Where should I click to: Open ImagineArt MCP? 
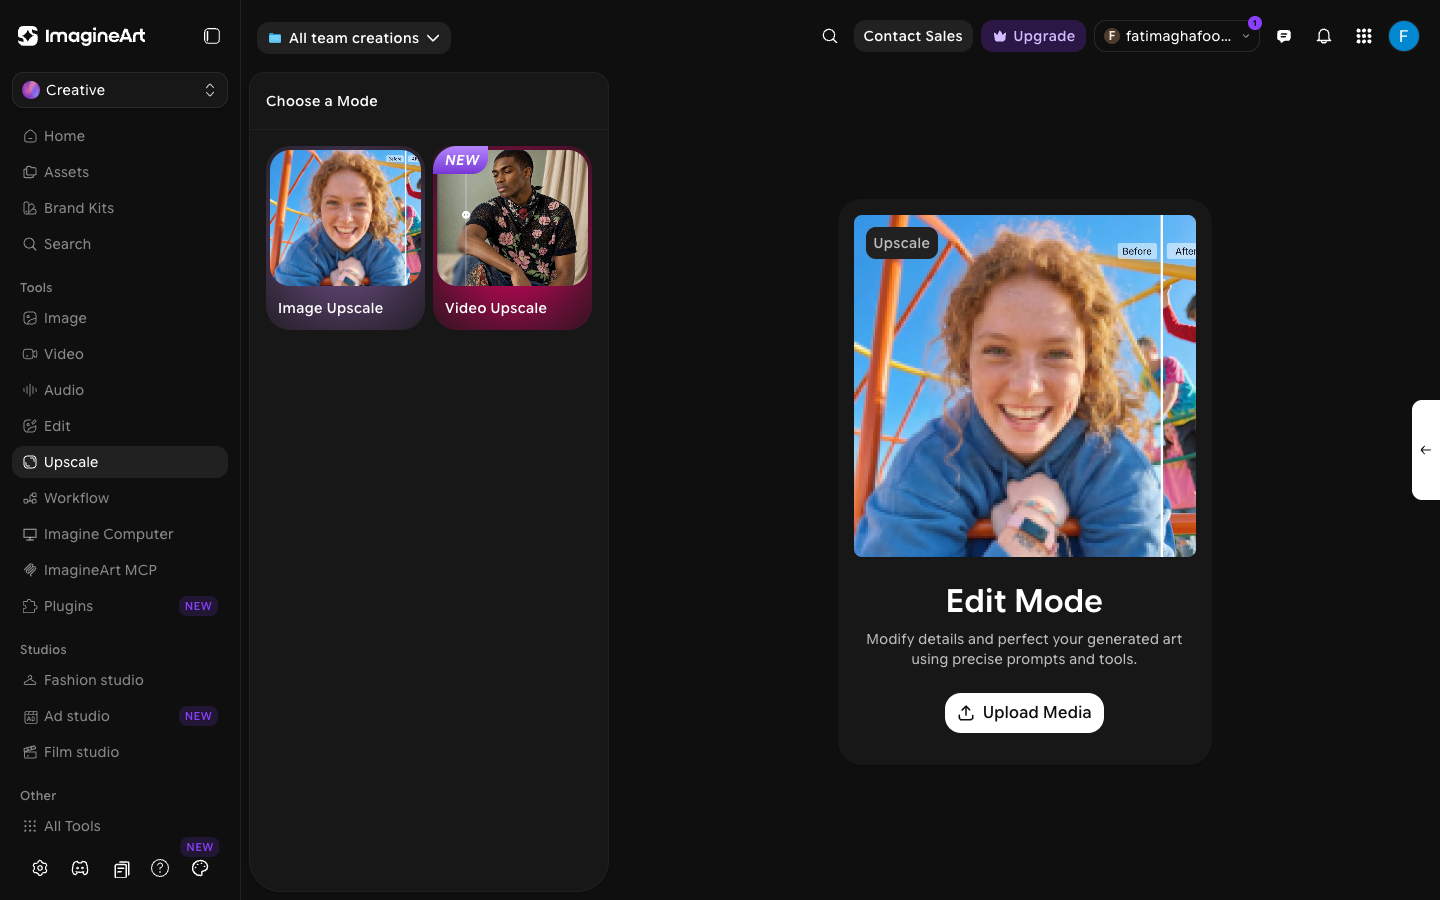[x=120, y=570]
